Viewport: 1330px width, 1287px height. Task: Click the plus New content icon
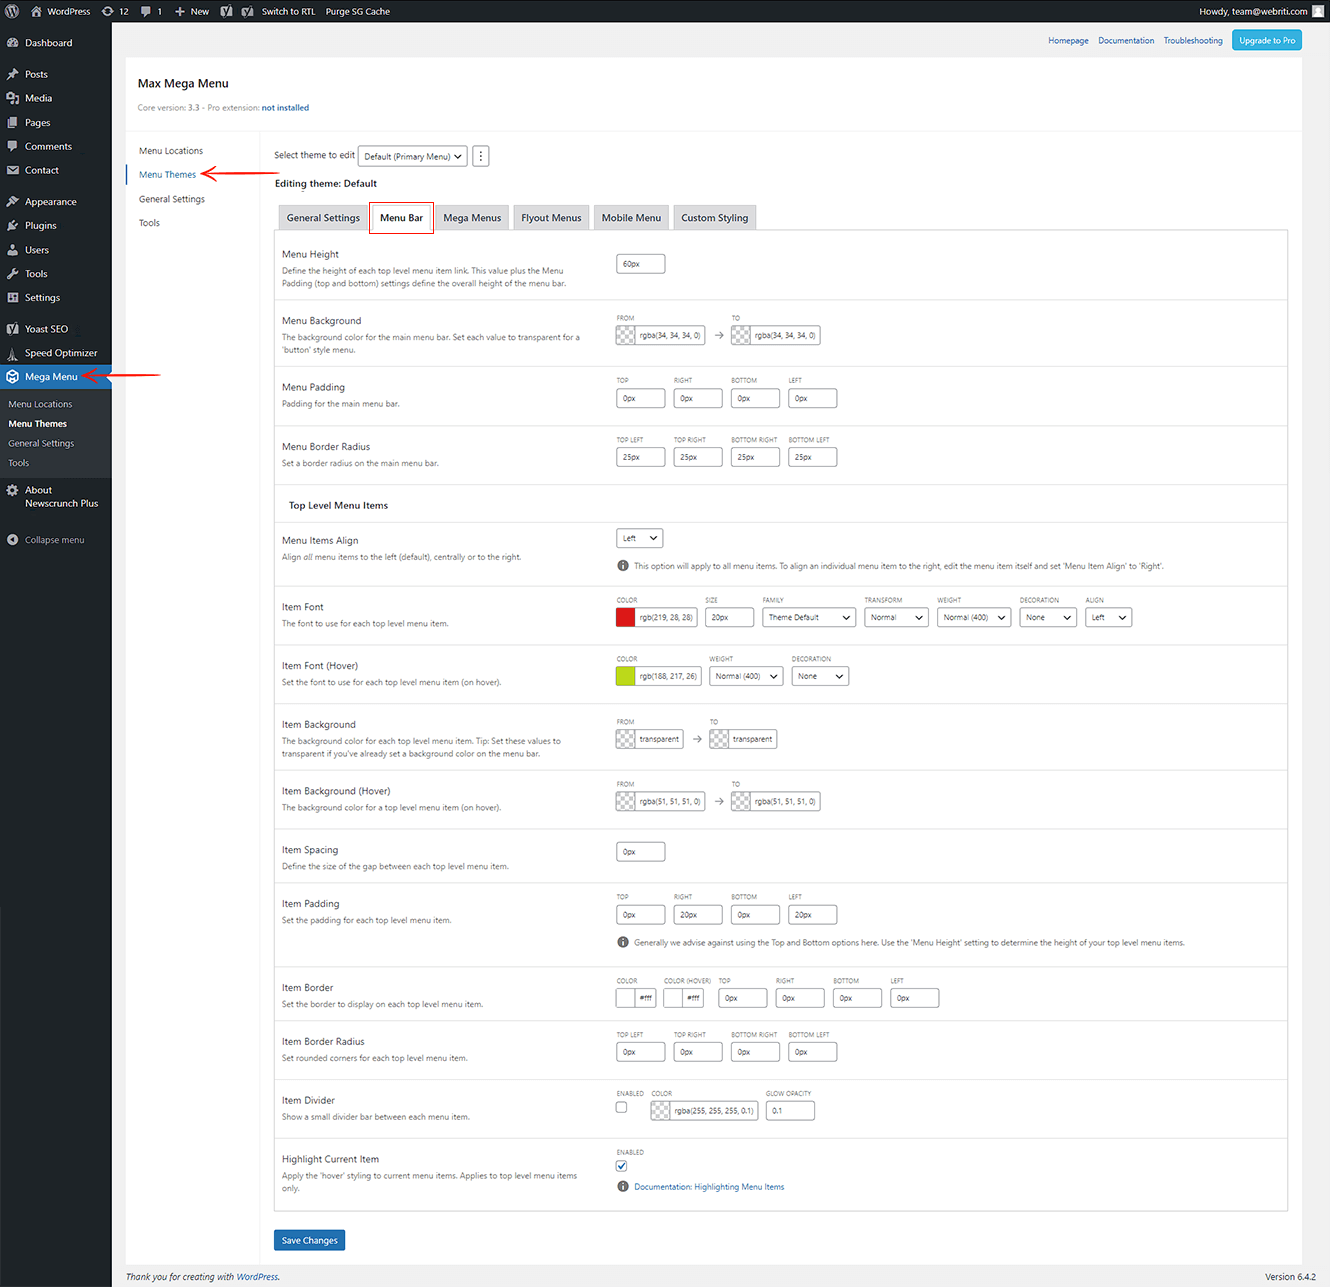tap(180, 11)
